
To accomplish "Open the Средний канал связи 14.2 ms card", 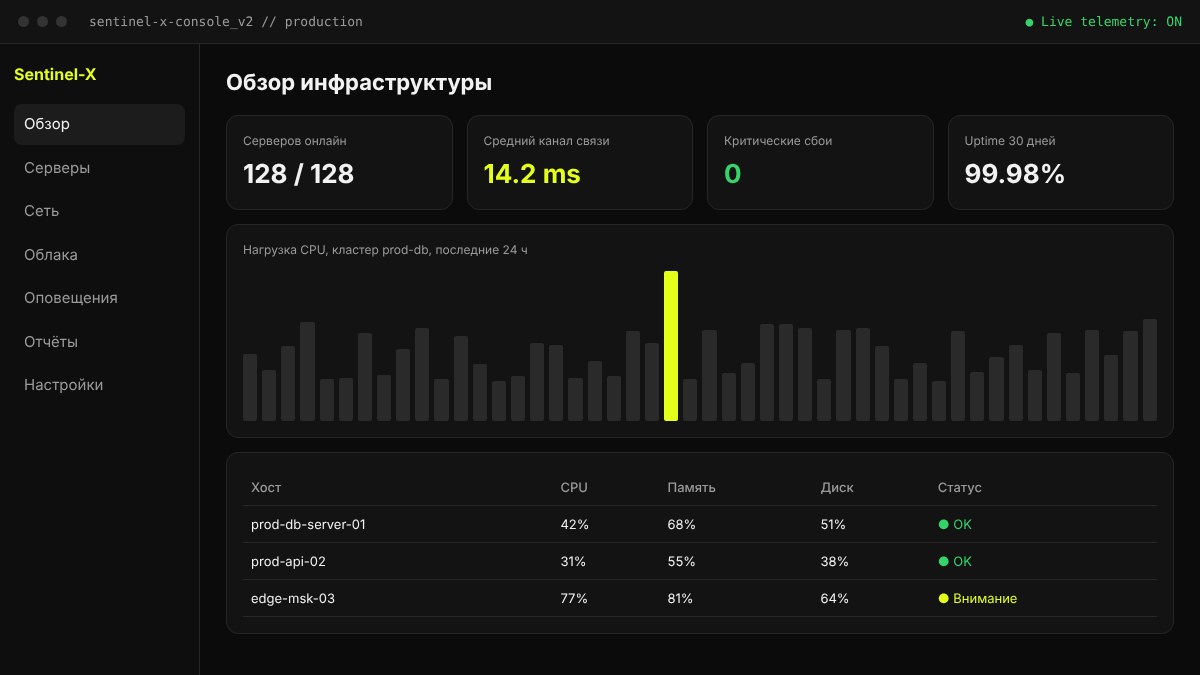I will point(580,162).
